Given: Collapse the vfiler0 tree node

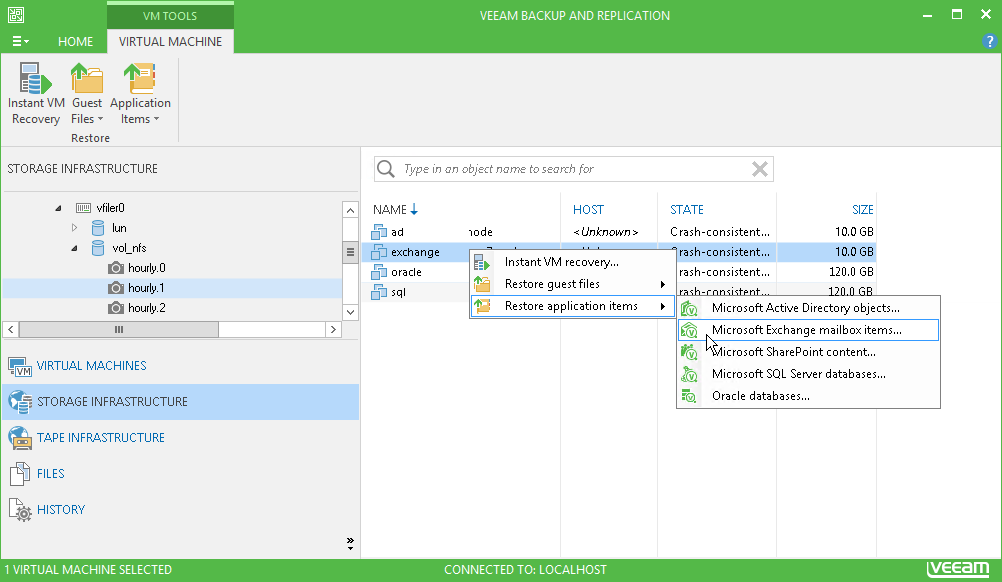Looking at the screenshot, I should pyautogui.click(x=58, y=208).
